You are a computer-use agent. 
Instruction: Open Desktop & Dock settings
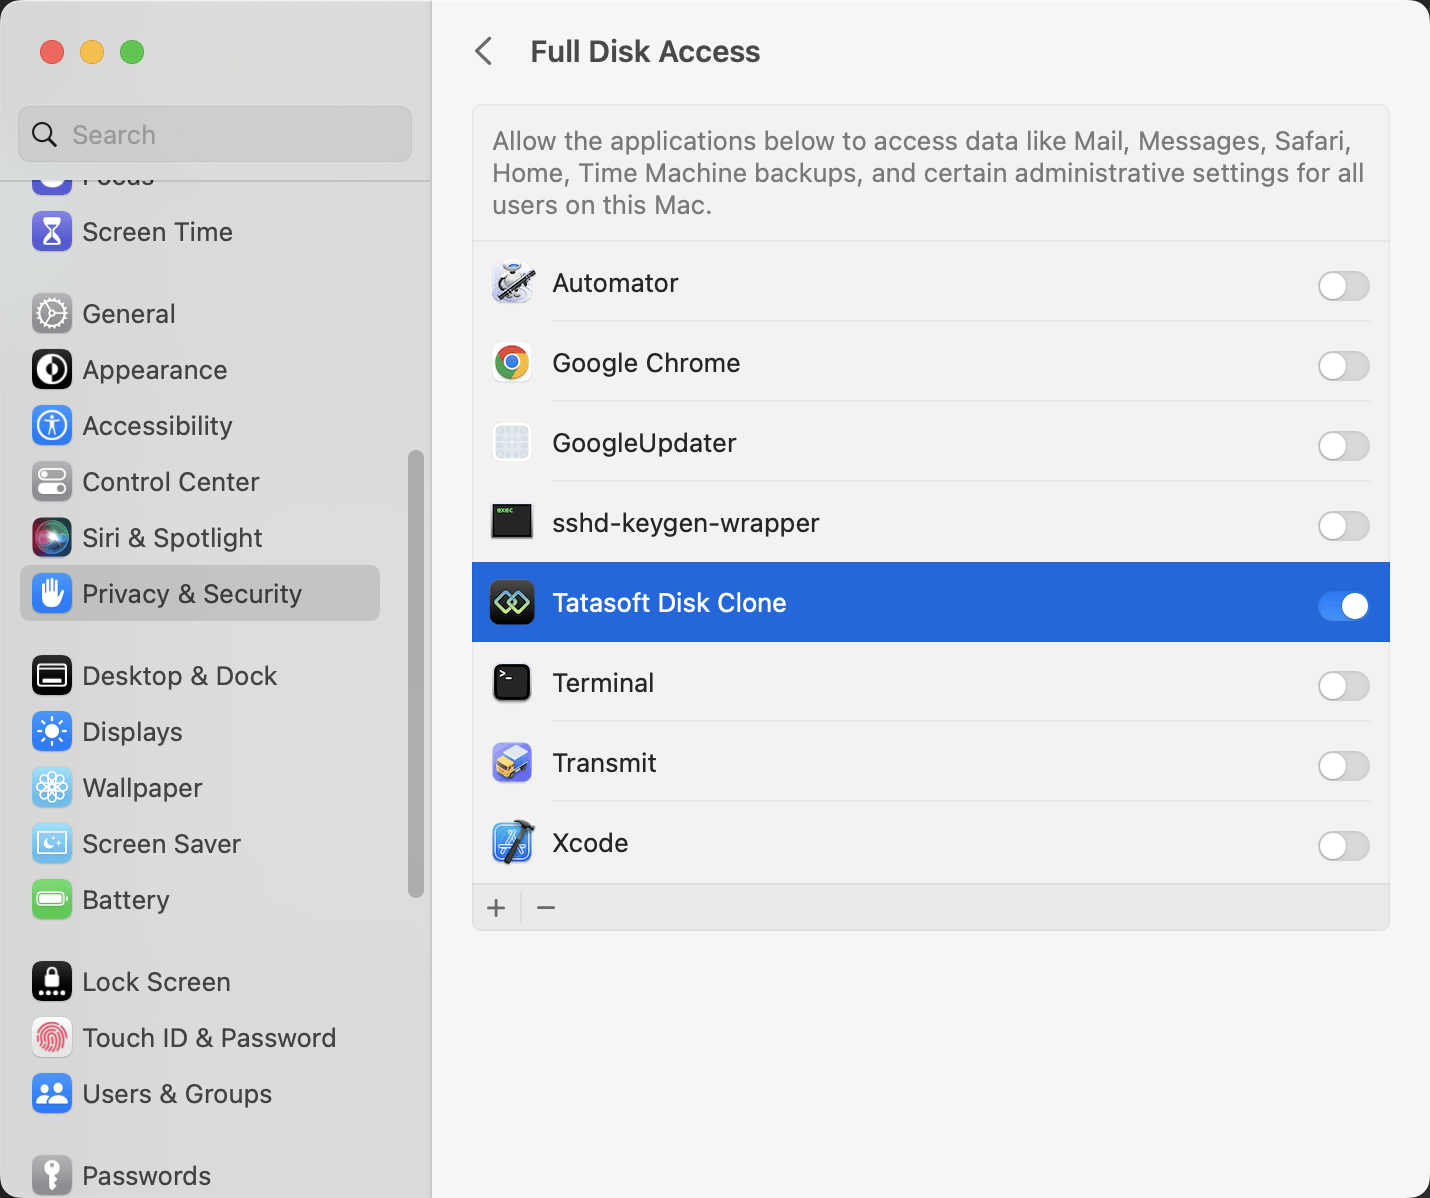point(180,675)
